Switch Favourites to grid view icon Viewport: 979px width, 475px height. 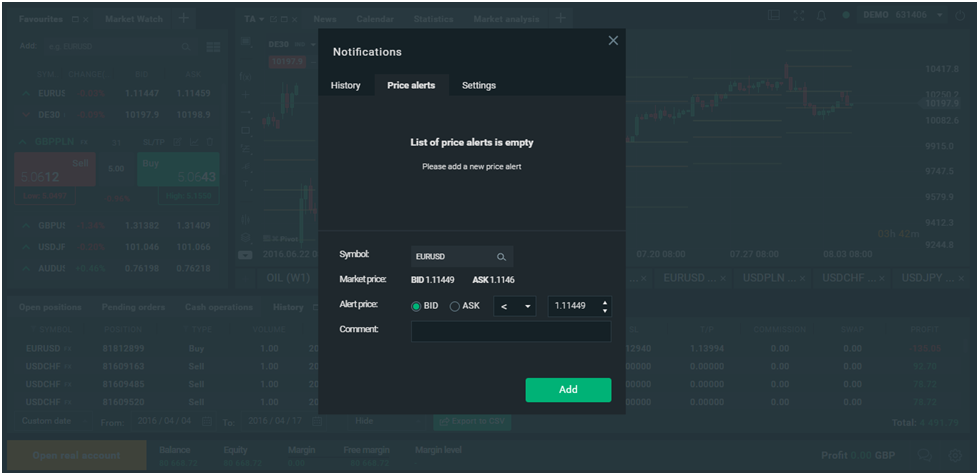click(213, 47)
